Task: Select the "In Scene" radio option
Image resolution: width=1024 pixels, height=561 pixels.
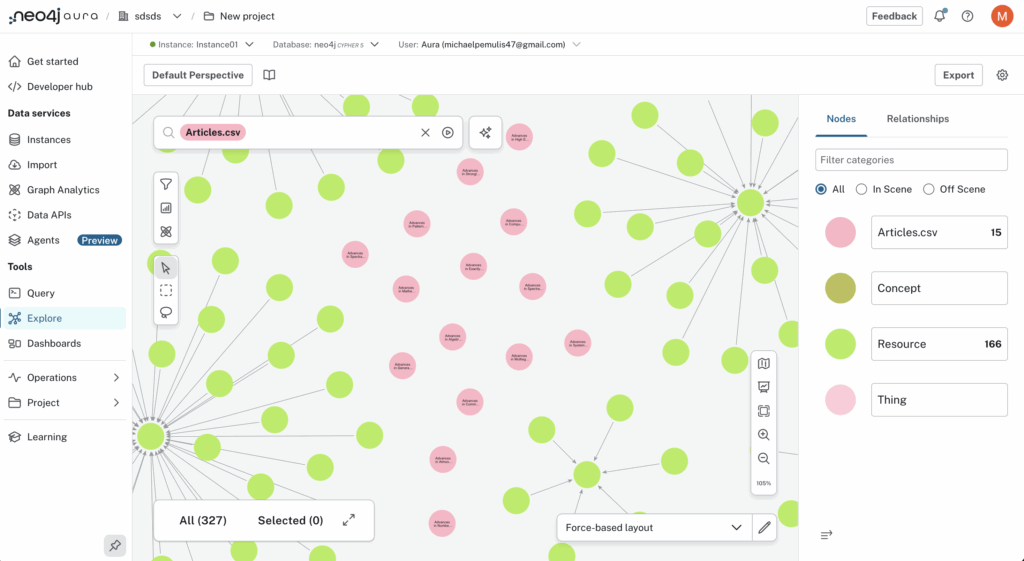Action: (861, 189)
